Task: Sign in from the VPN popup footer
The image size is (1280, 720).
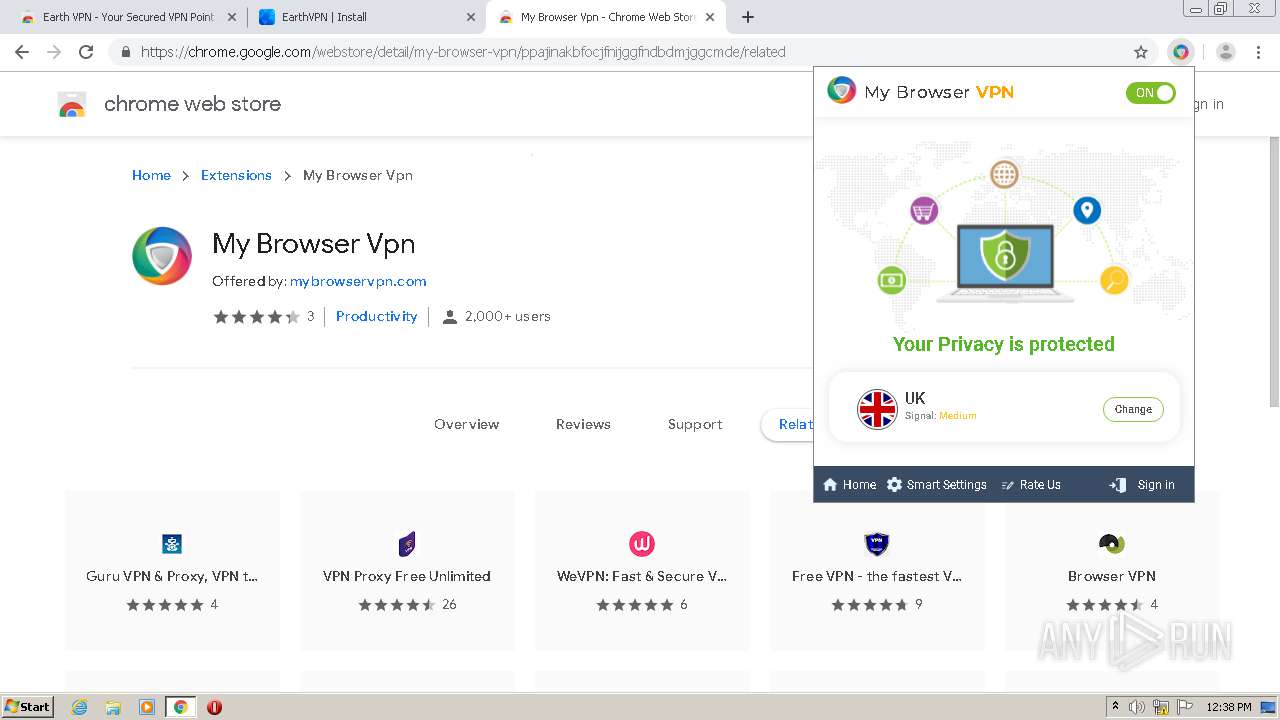Action: click(1142, 485)
